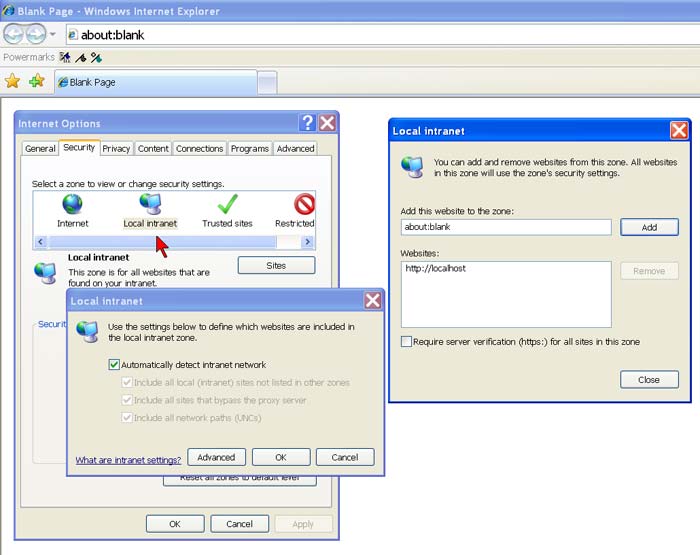Click the Sites button
Viewport: 700px width, 555px height.
276,265
